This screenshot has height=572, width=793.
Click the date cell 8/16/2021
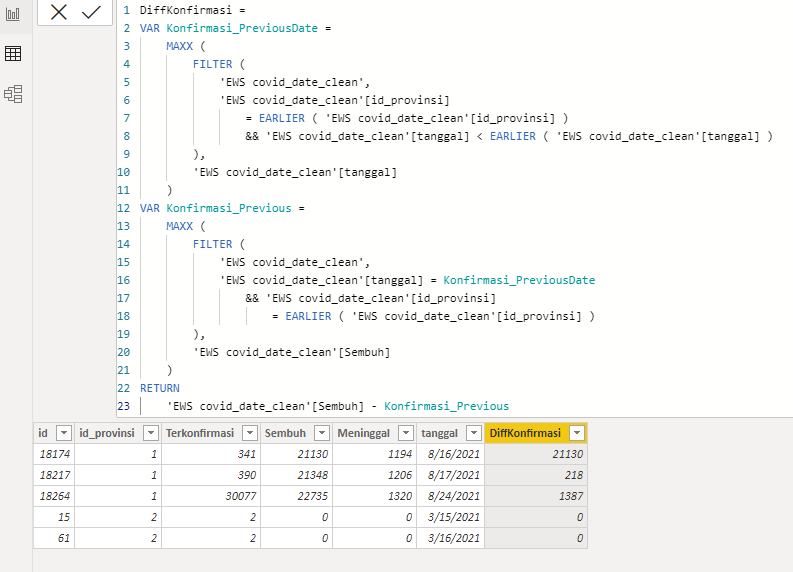[x=451, y=454]
